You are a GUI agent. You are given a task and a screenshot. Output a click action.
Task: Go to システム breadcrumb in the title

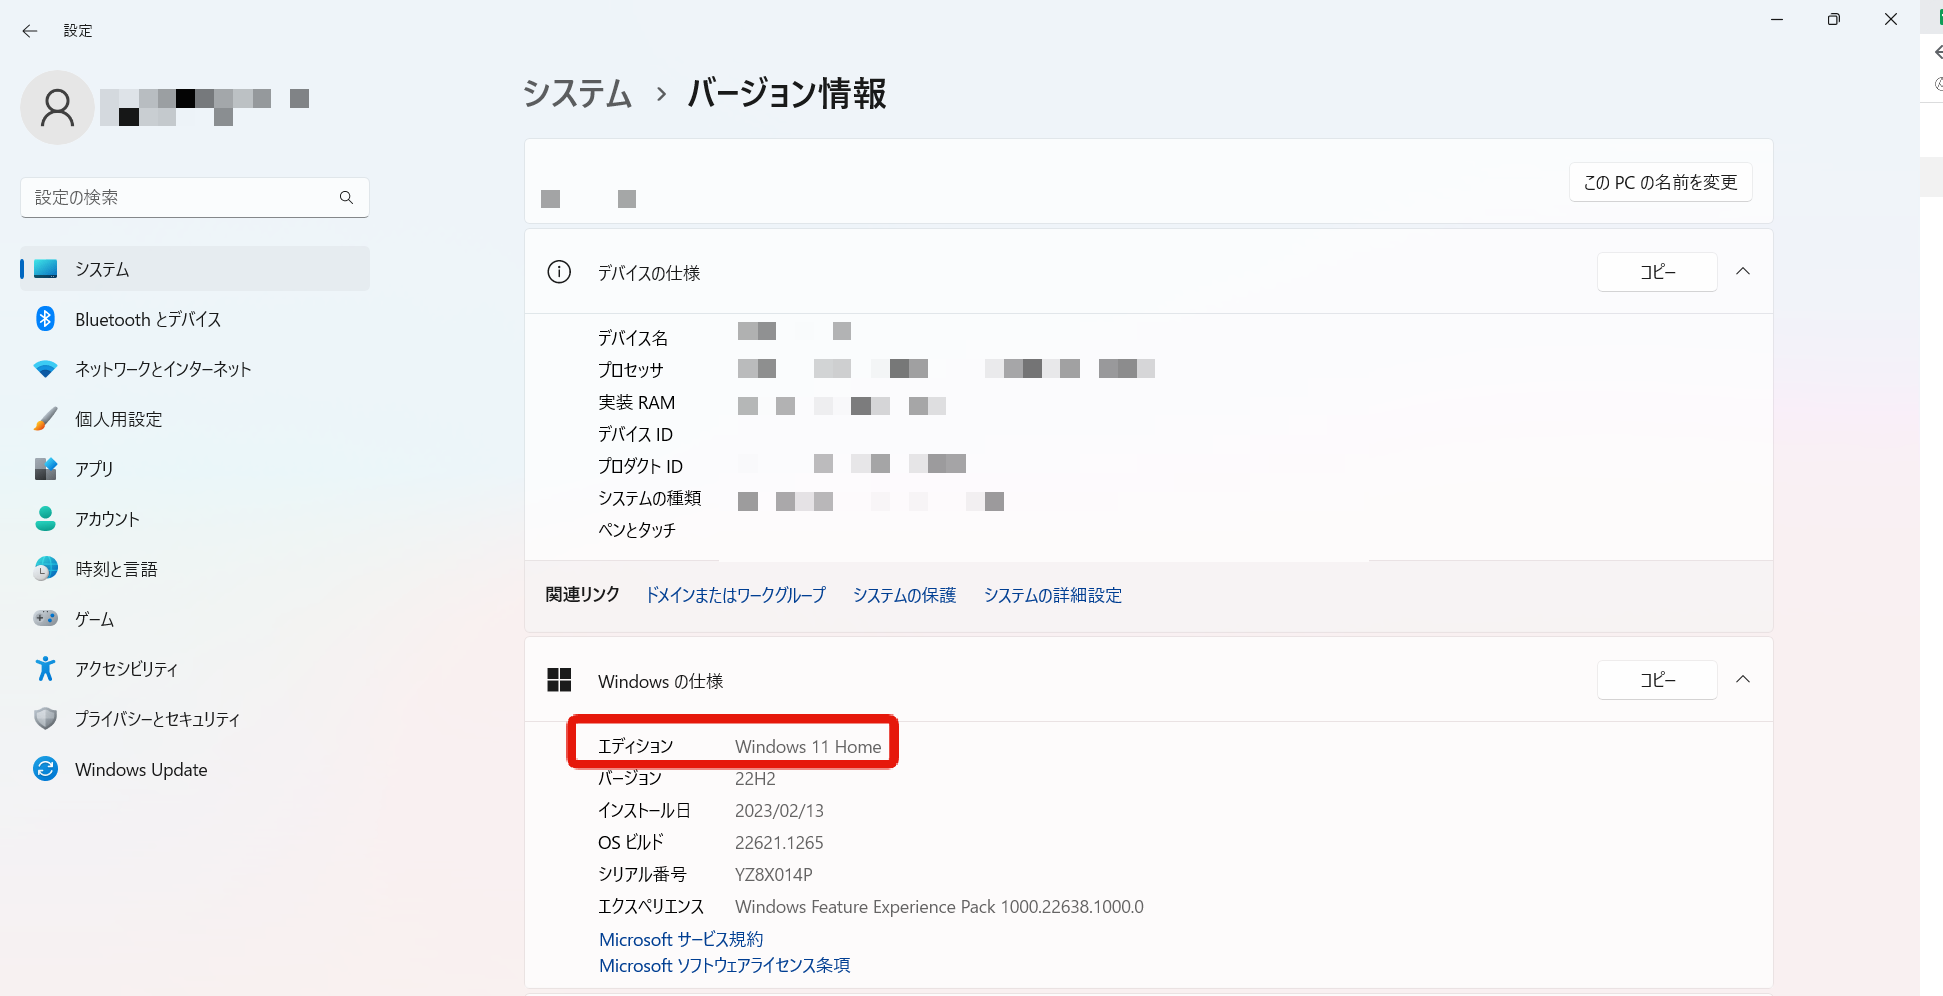point(578,94)
